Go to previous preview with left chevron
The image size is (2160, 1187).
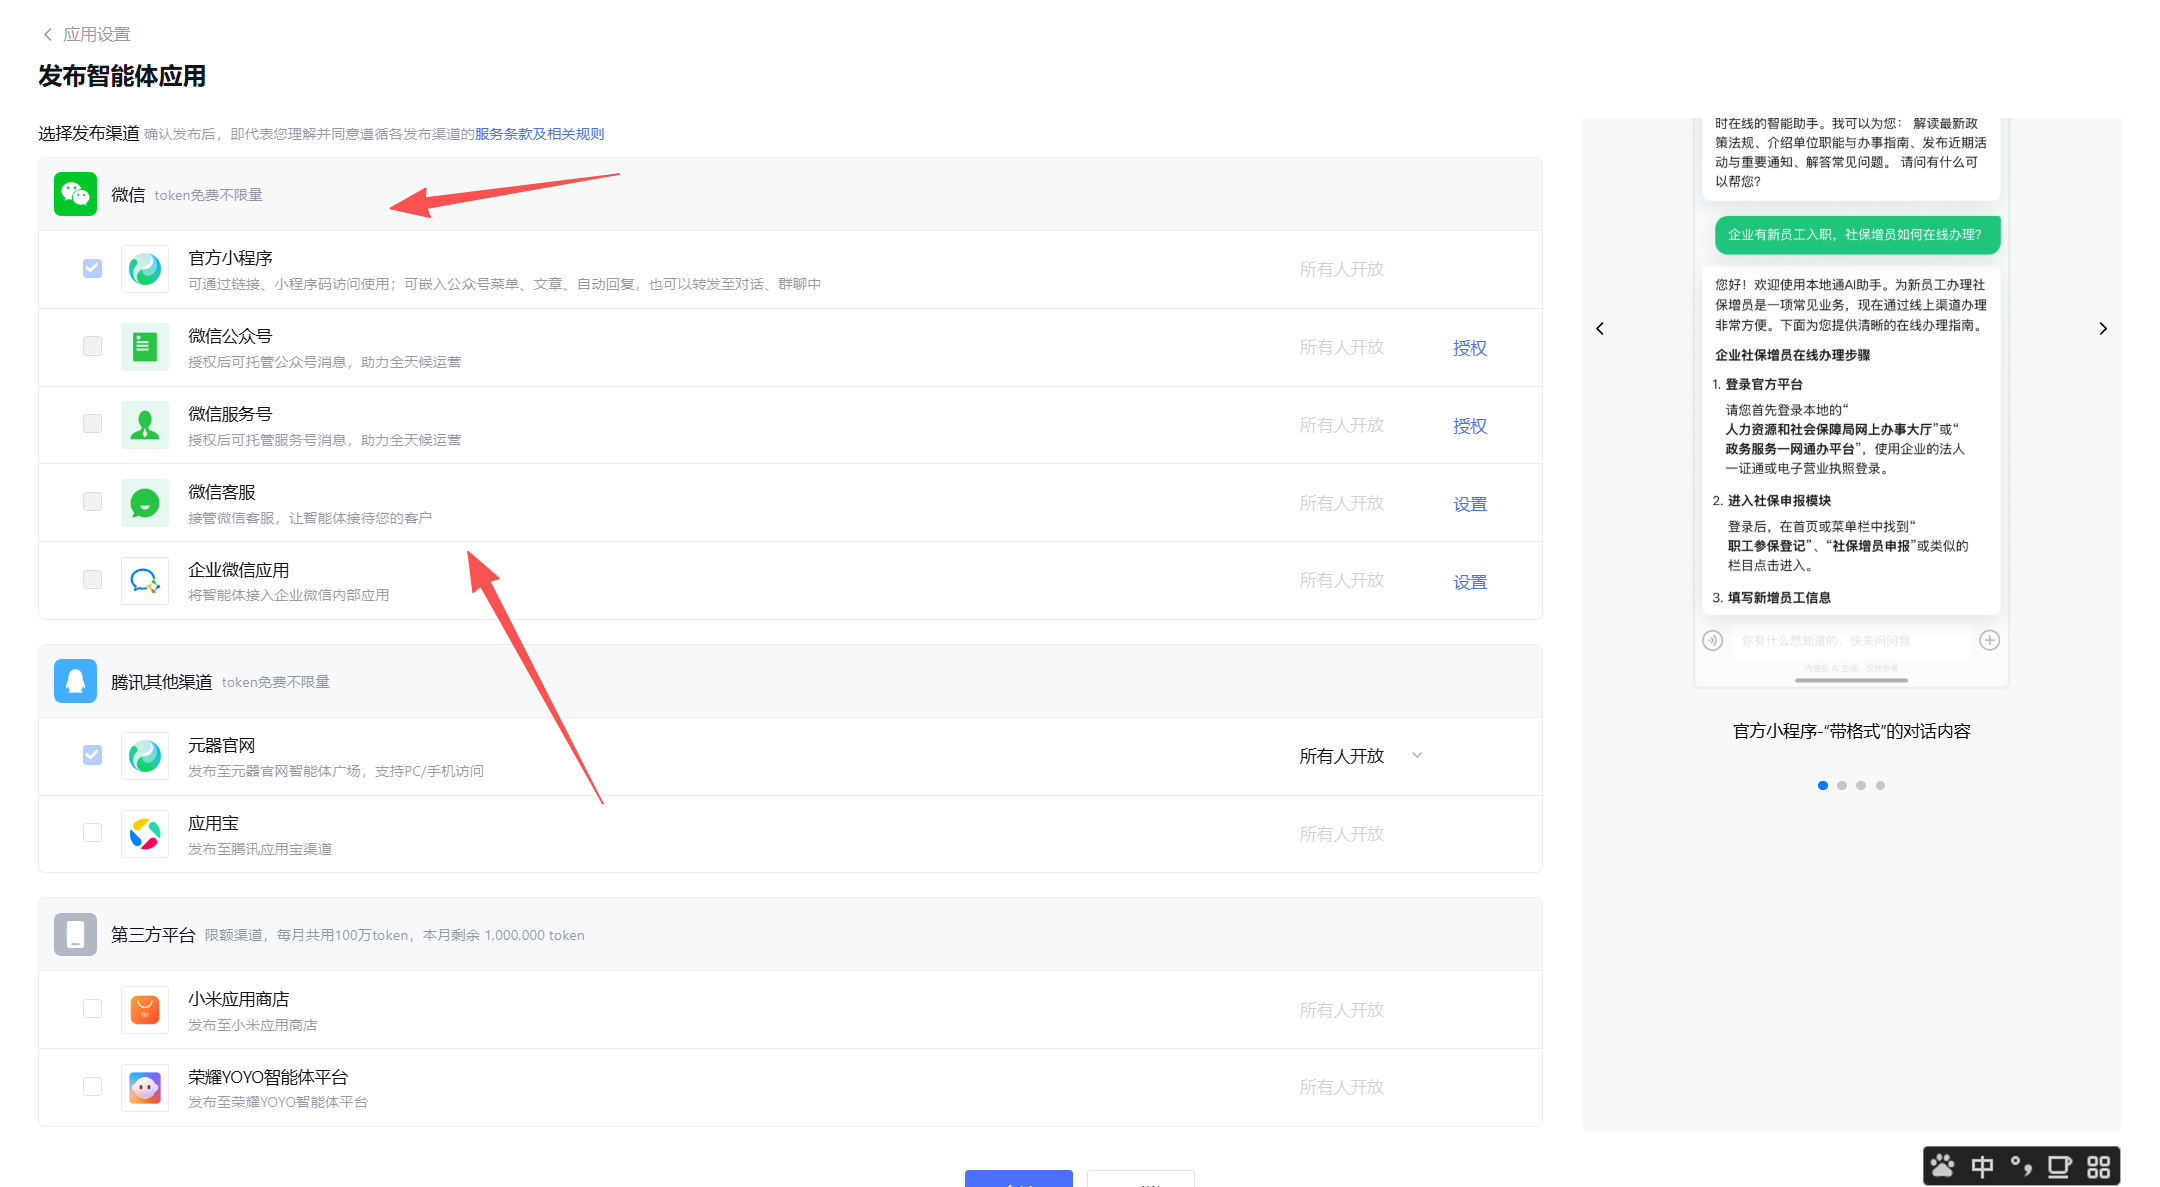tap(1600, 329)
